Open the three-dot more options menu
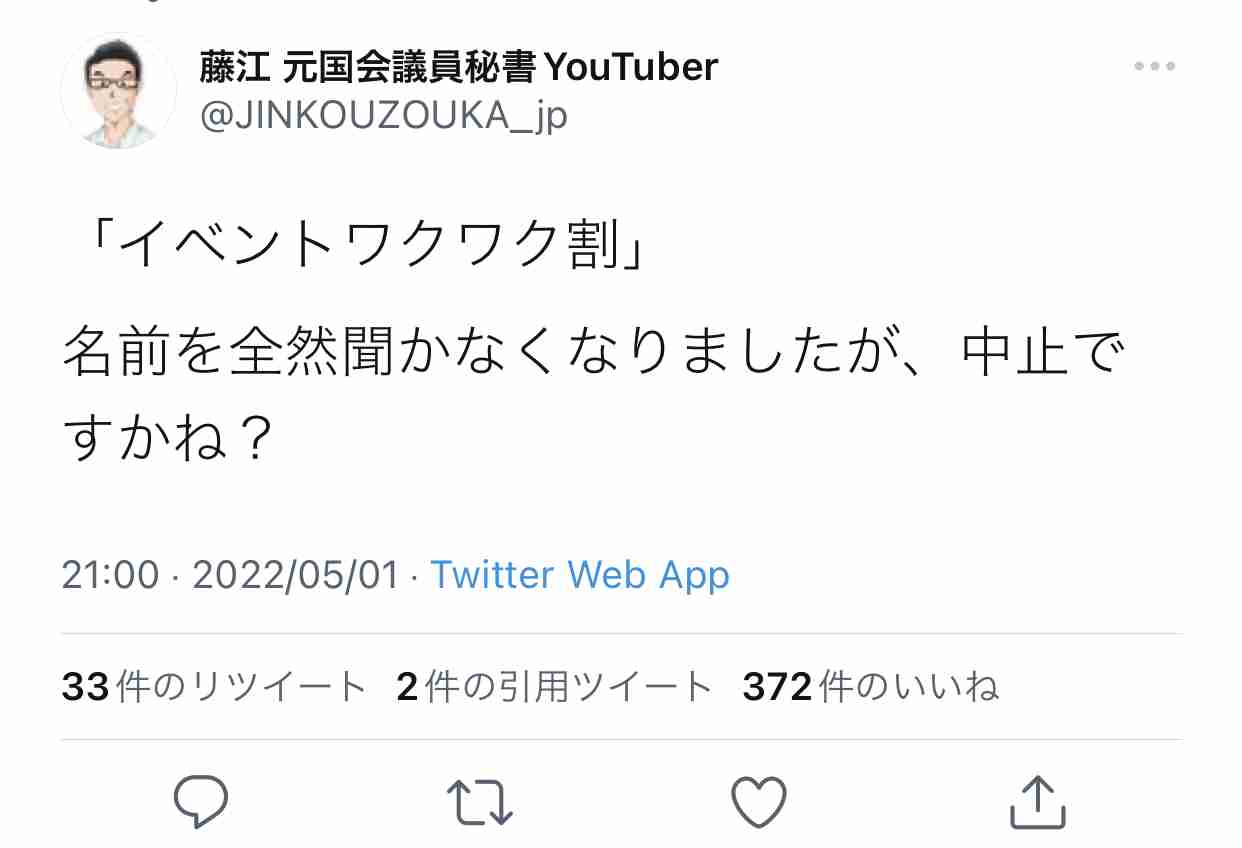Viewport: 1242px width, 848px height. pyautogui.click(x=1154, y=67)
